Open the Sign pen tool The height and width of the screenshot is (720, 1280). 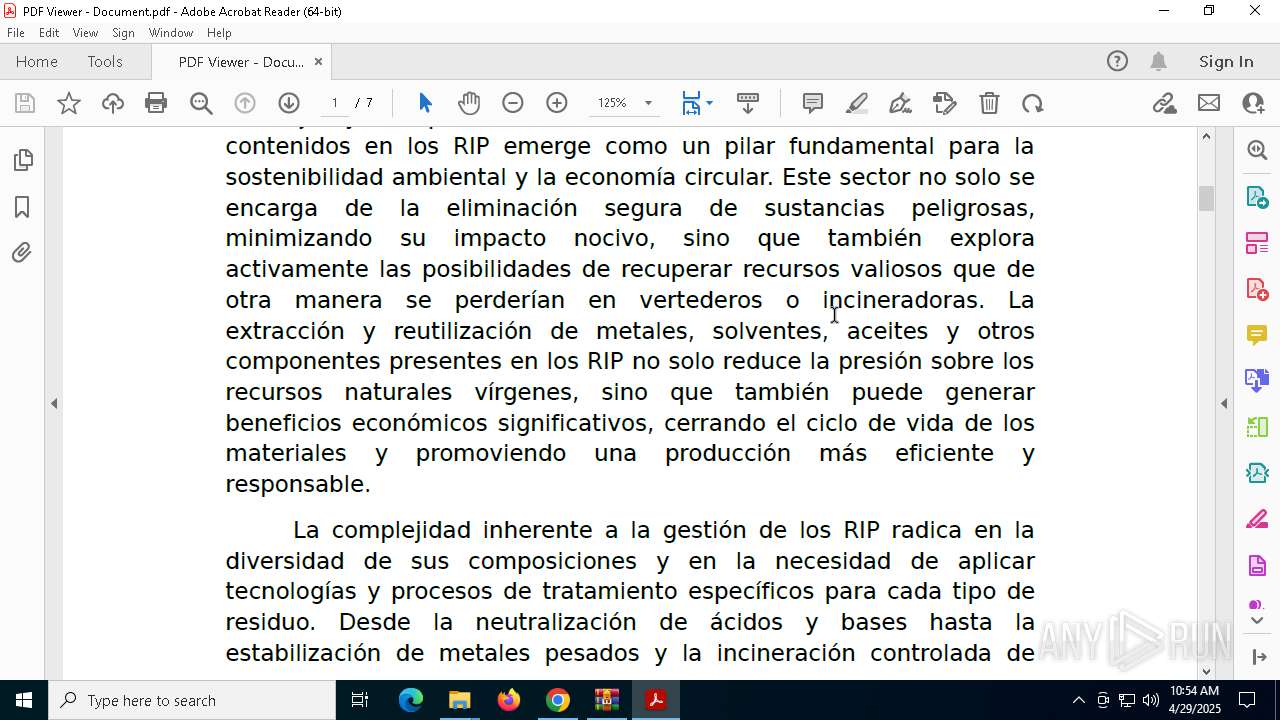pos(900,103)
